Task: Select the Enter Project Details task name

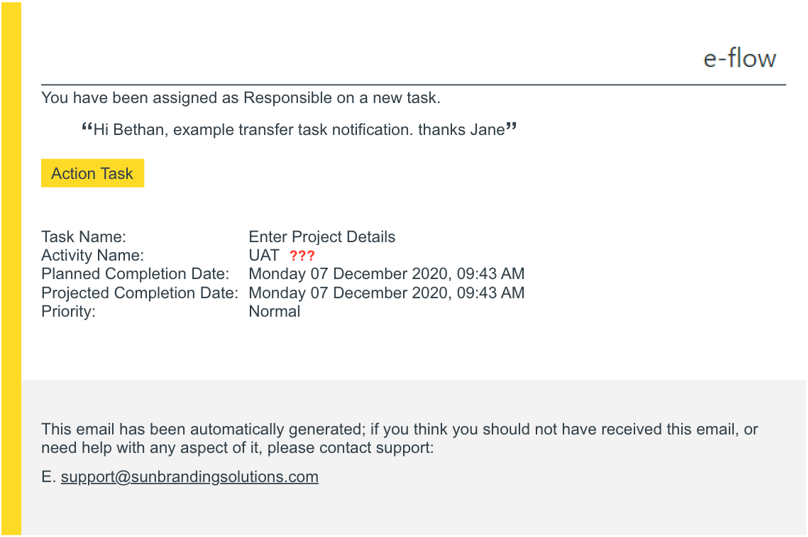Action: pyautogui.click(x=322, y=237)
